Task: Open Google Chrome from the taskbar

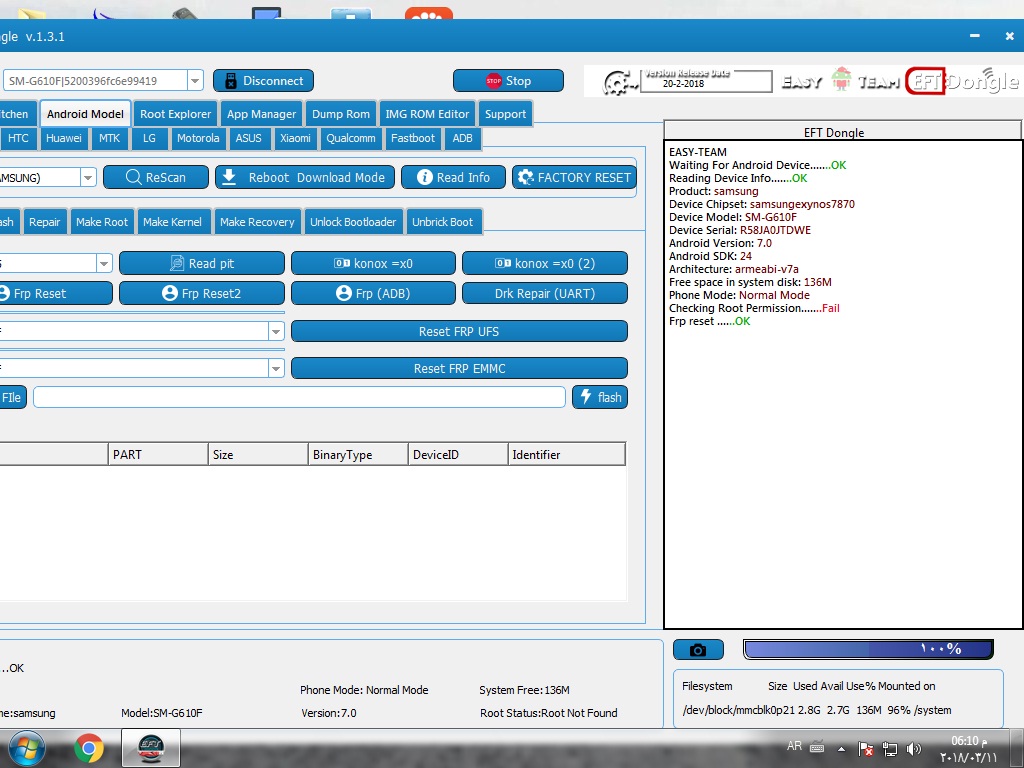Action: pyautogui.click(x=88, y=748)
